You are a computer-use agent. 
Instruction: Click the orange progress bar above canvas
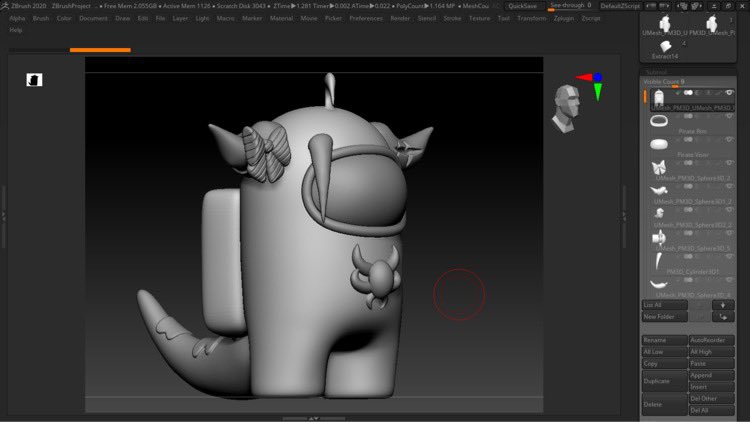point(100,50)
